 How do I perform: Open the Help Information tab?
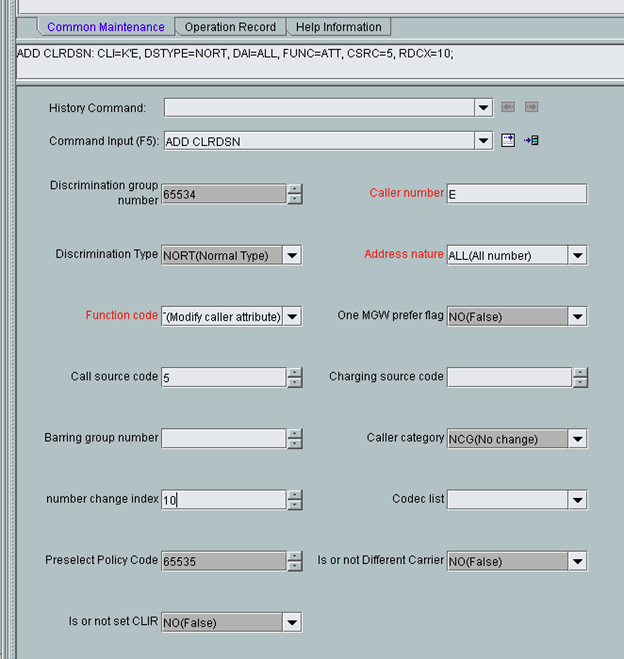click(x=339, y=27)
